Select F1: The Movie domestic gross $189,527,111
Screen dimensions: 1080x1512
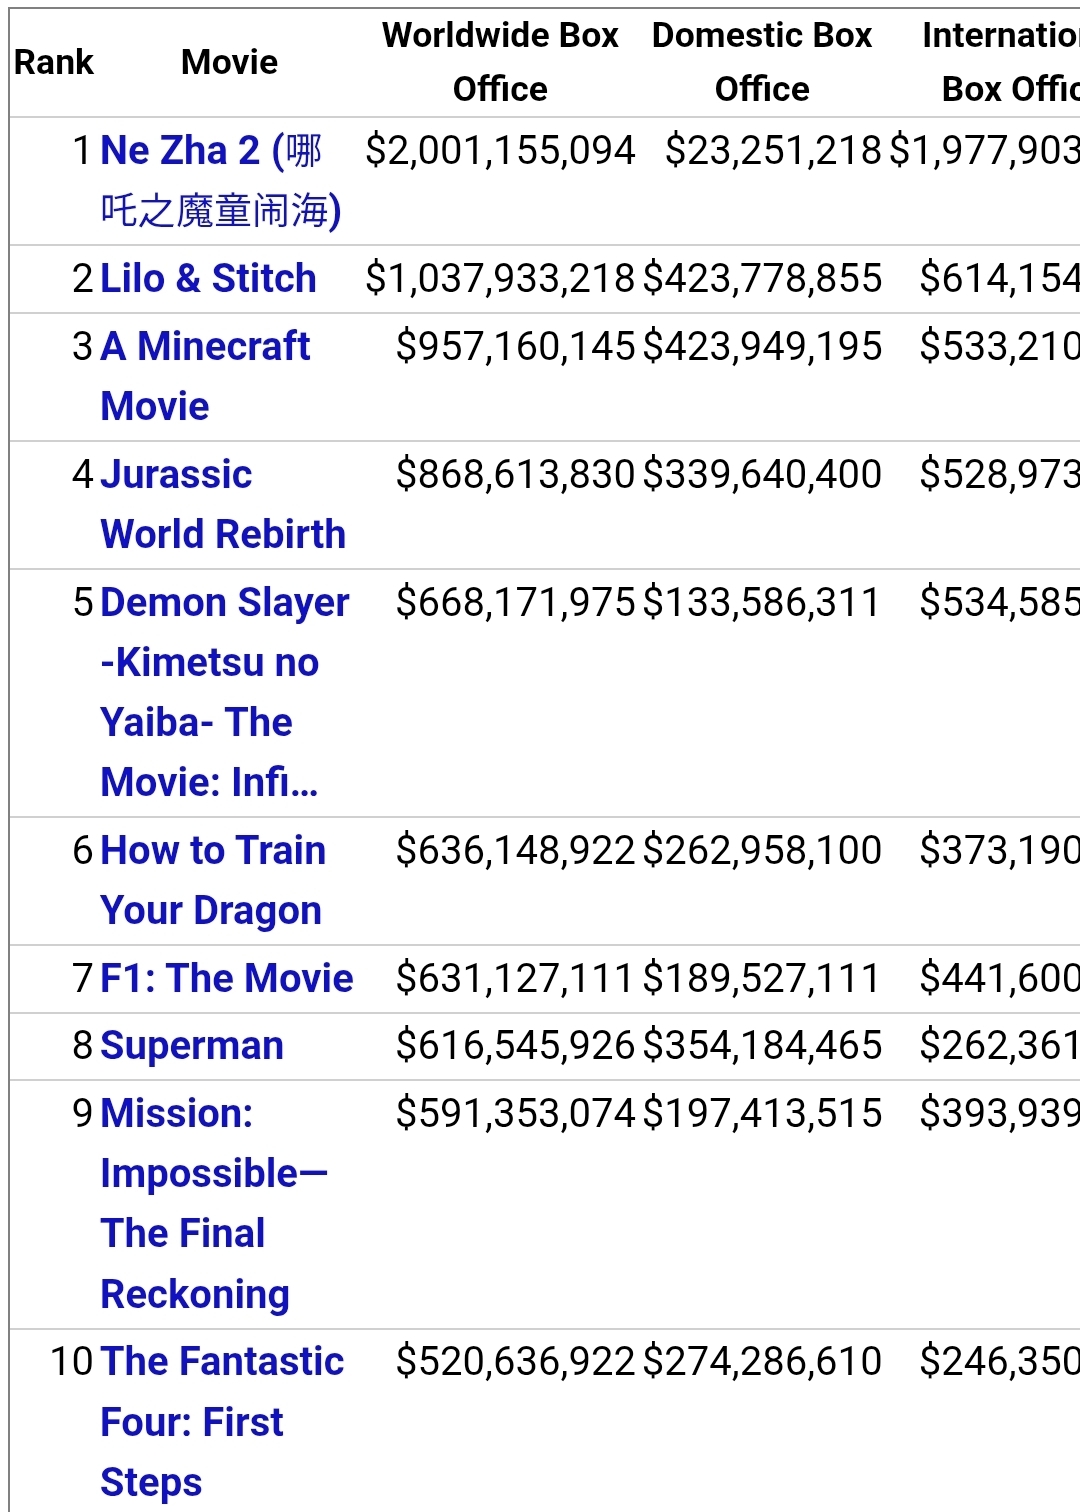point(762,978)
